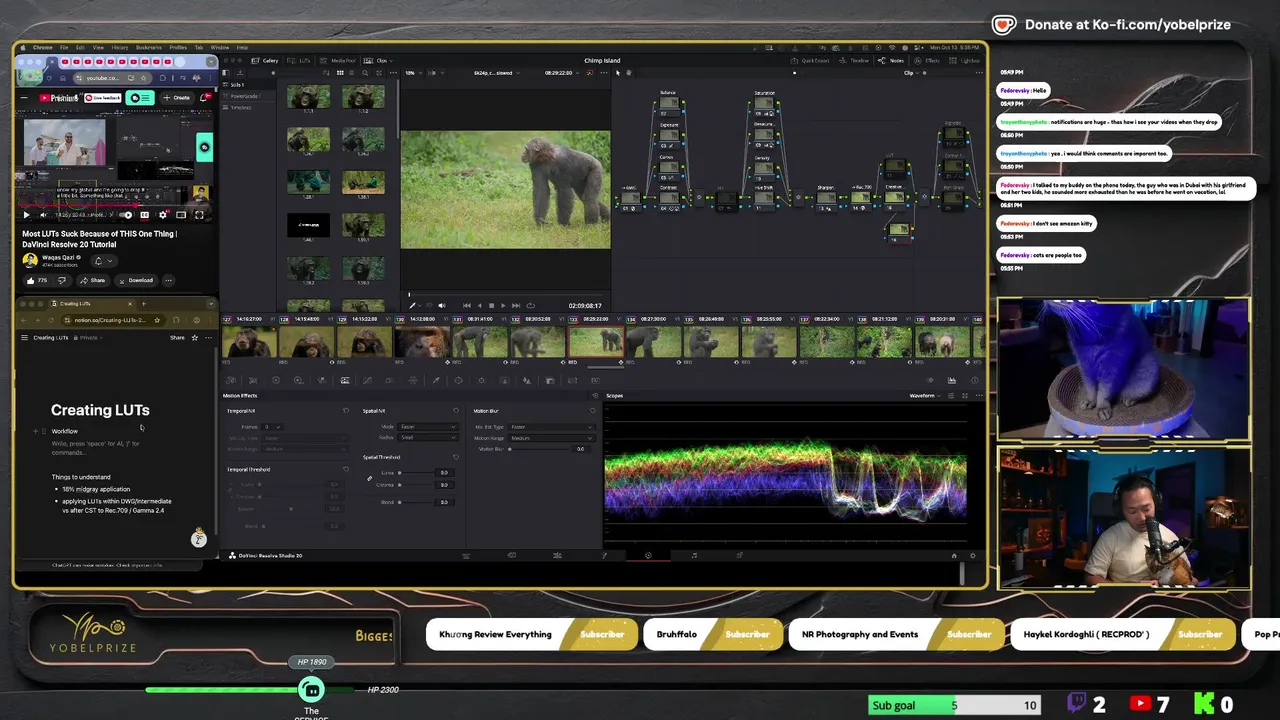Adjust the Motion Blur amount slider
Viewport: 1280px width, 720px height.
coord(540,449)
